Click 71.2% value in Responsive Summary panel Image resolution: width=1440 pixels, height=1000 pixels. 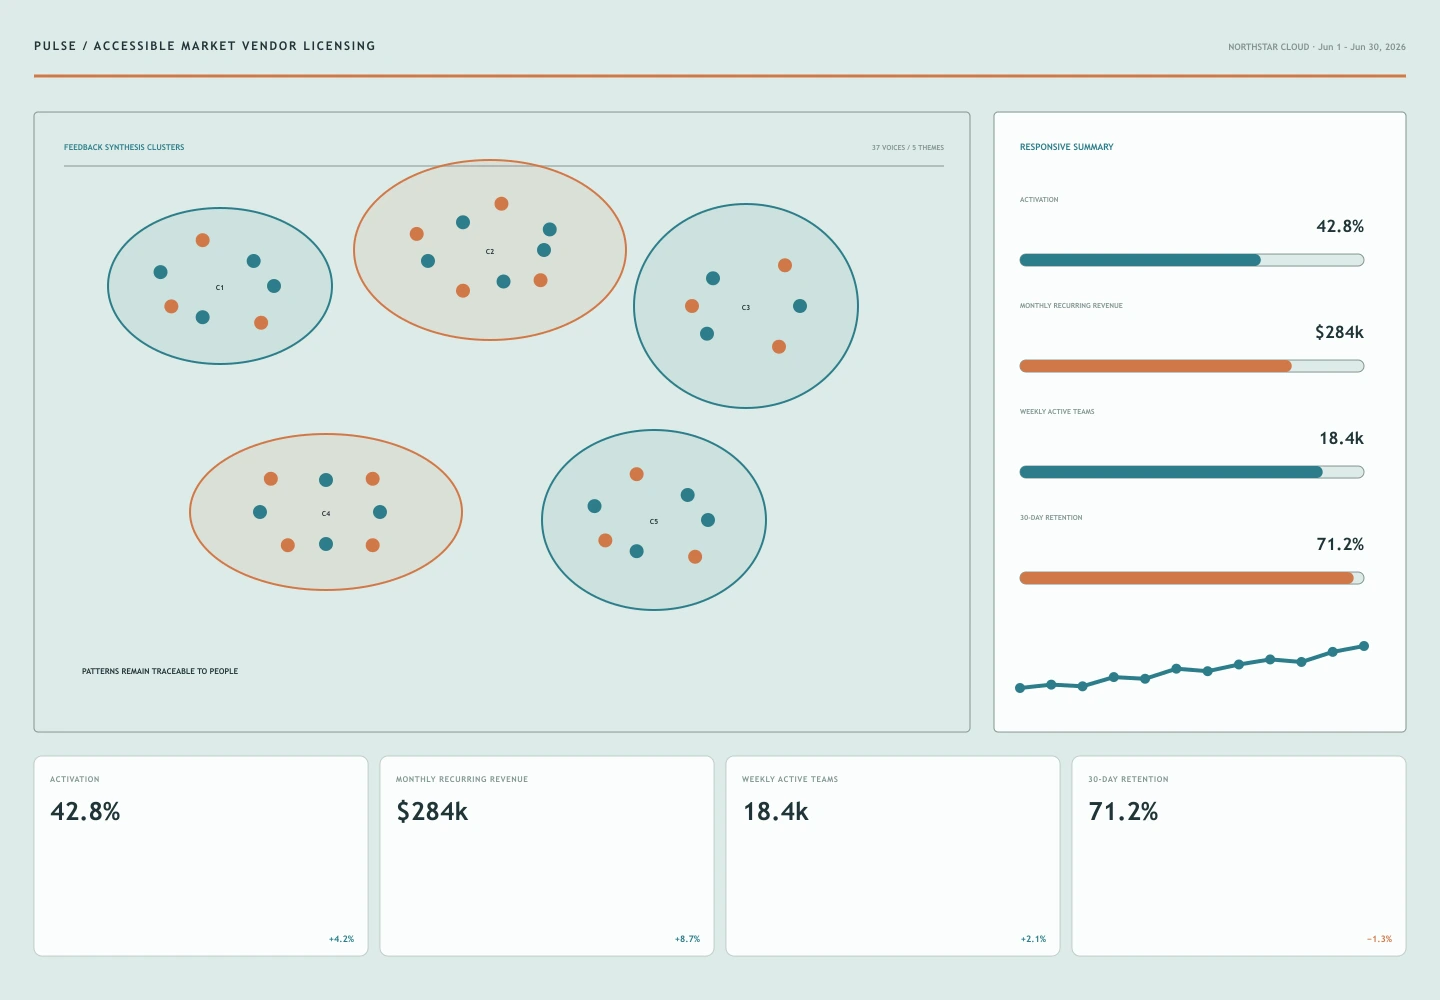coord(1340,544)
